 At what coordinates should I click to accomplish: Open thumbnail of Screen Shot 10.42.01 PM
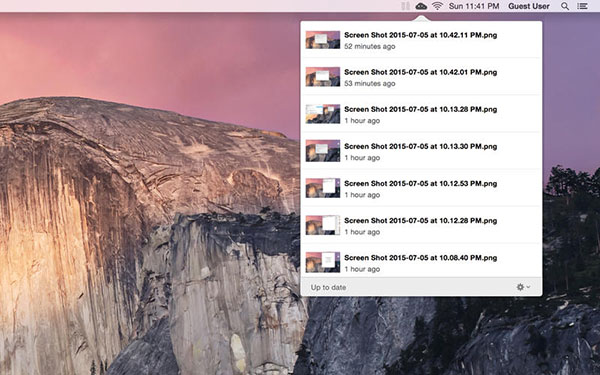323,77
